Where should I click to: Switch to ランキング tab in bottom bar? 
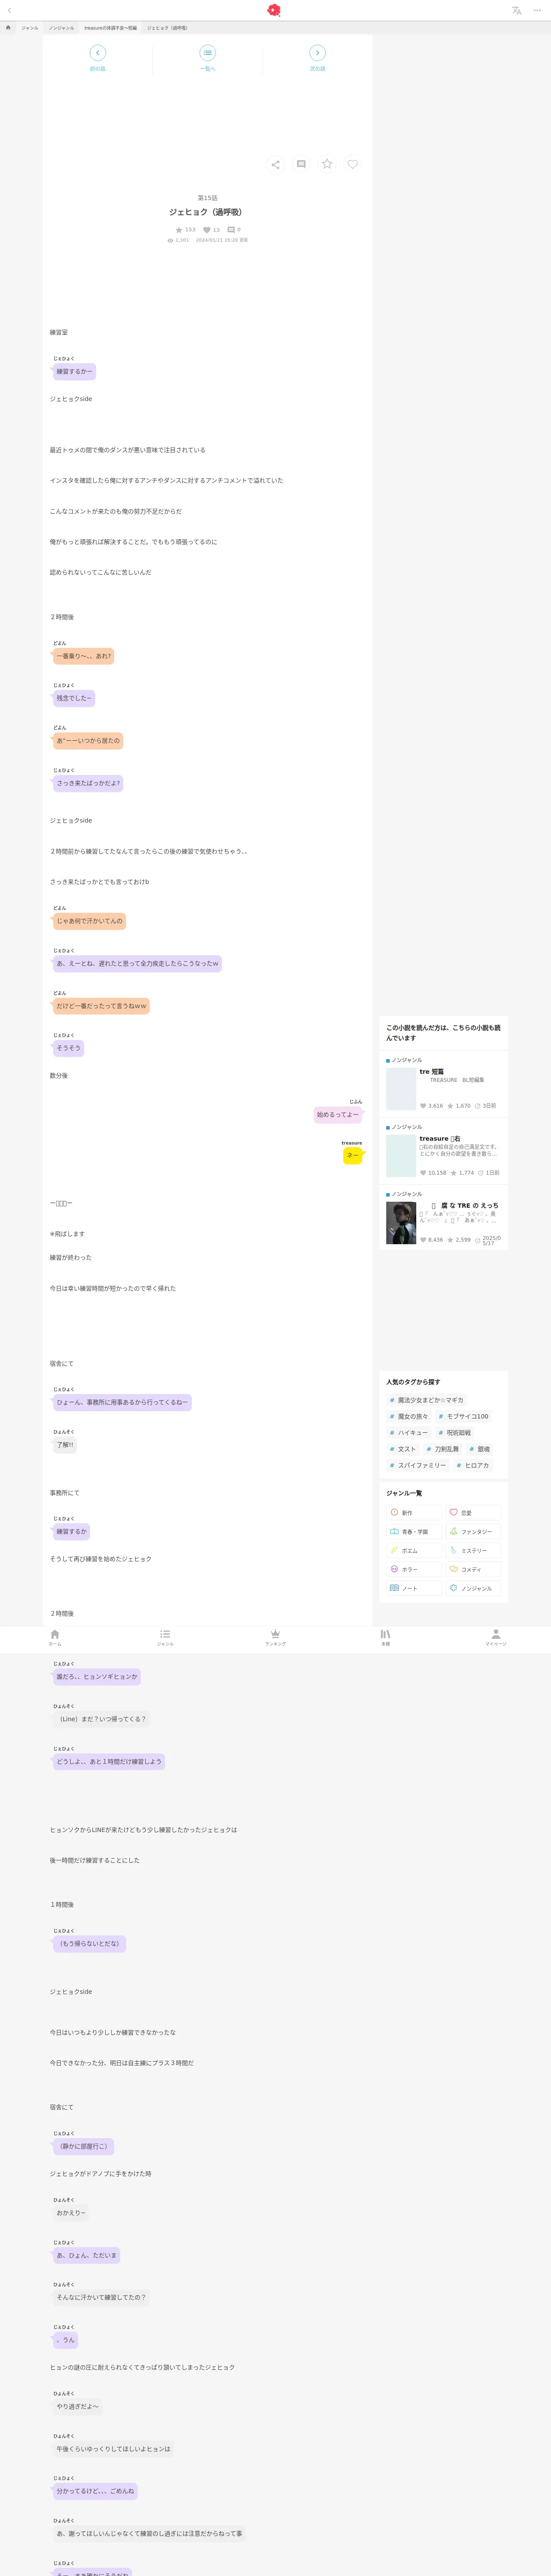tap(275, 1638)
